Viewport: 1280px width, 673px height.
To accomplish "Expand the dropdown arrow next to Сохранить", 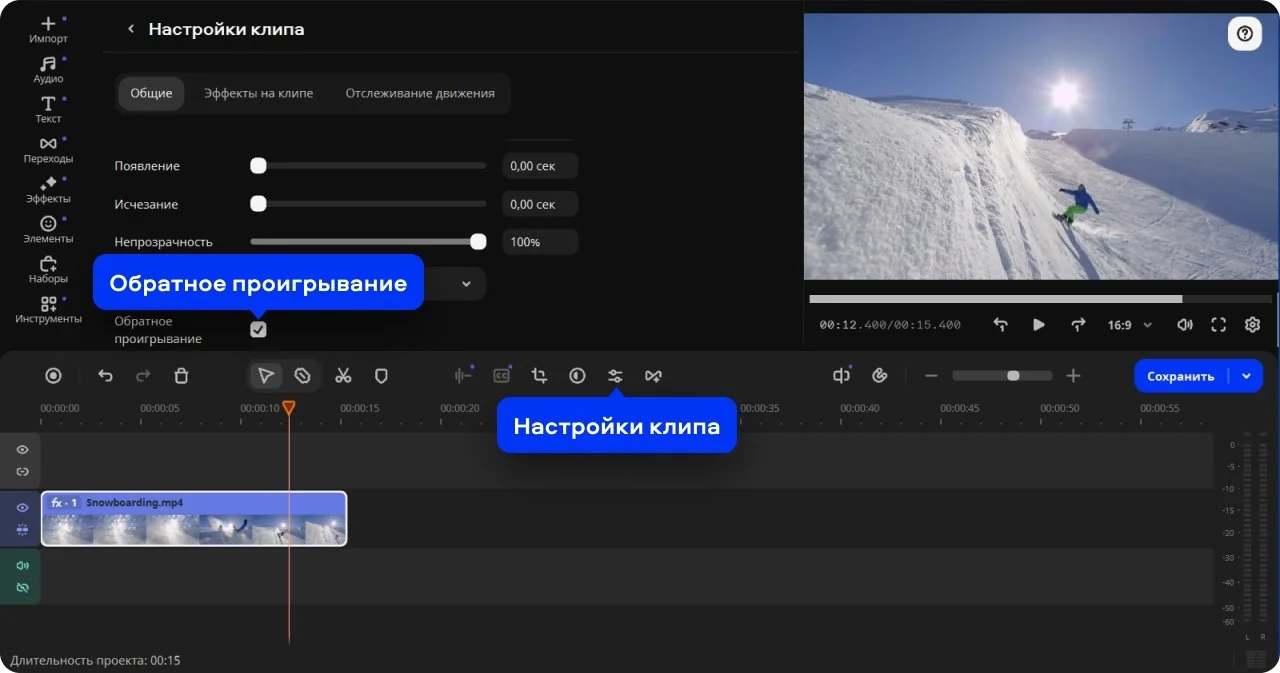I will click(1246, 376).
